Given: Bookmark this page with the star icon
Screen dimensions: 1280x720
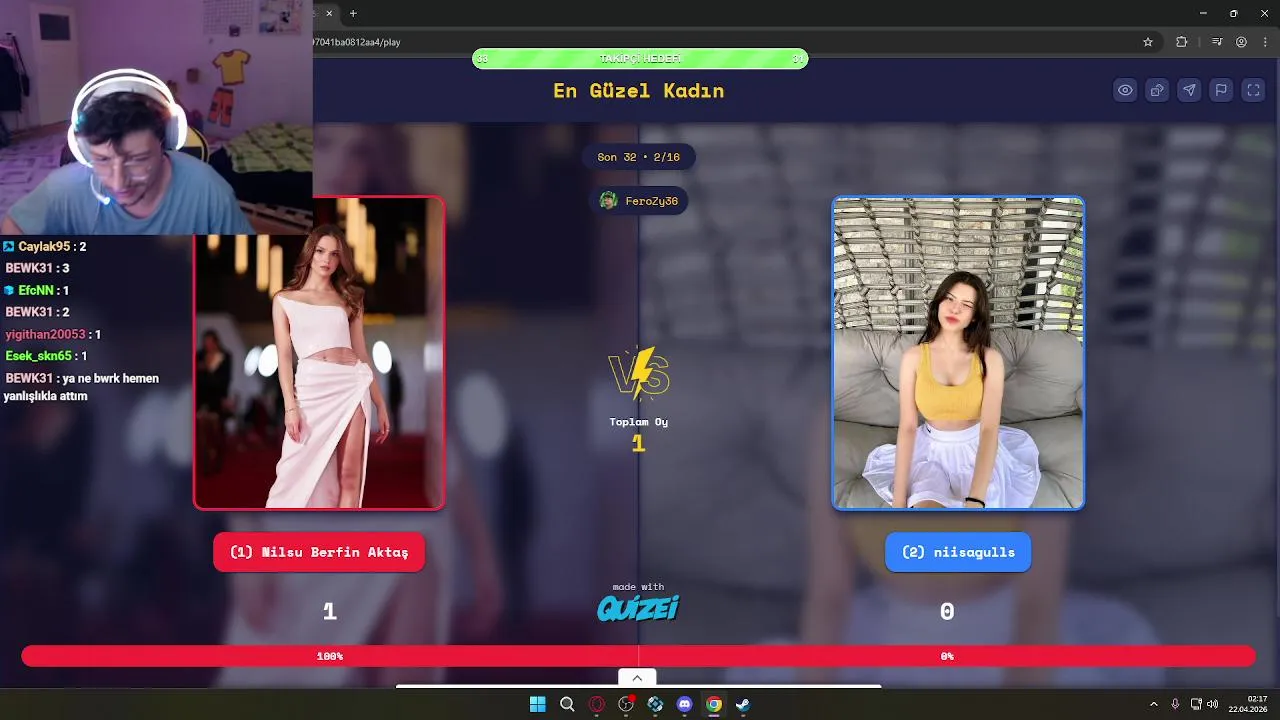Looking at the screenshot, I should coord(1148,42).
